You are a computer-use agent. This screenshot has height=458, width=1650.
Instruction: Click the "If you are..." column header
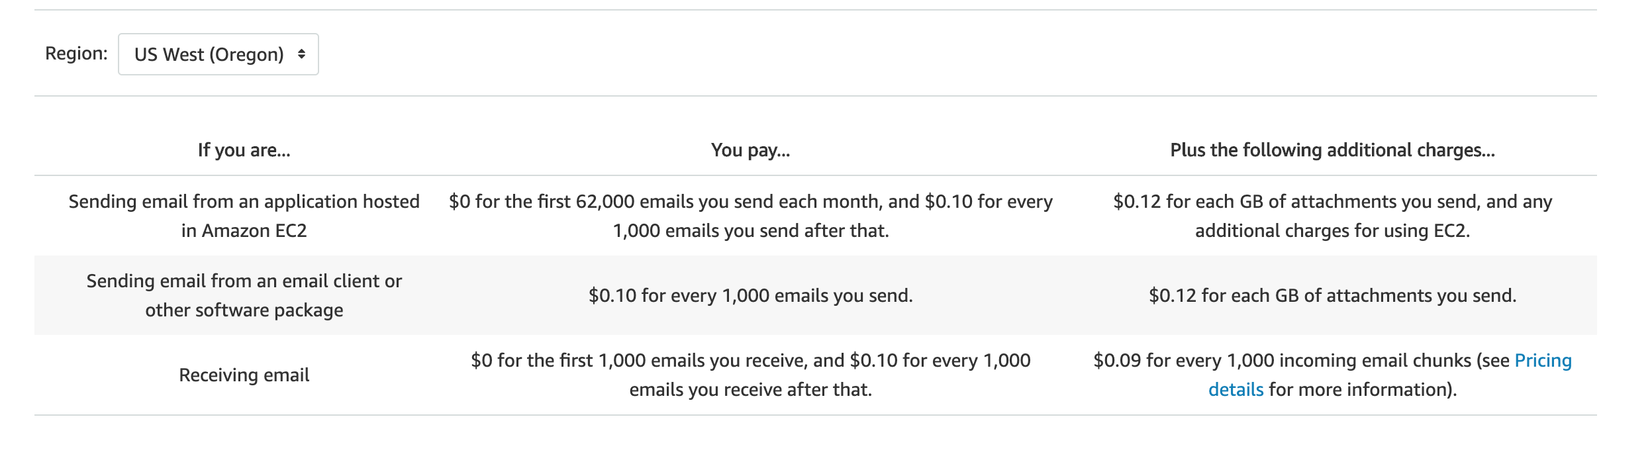[244, 150]
